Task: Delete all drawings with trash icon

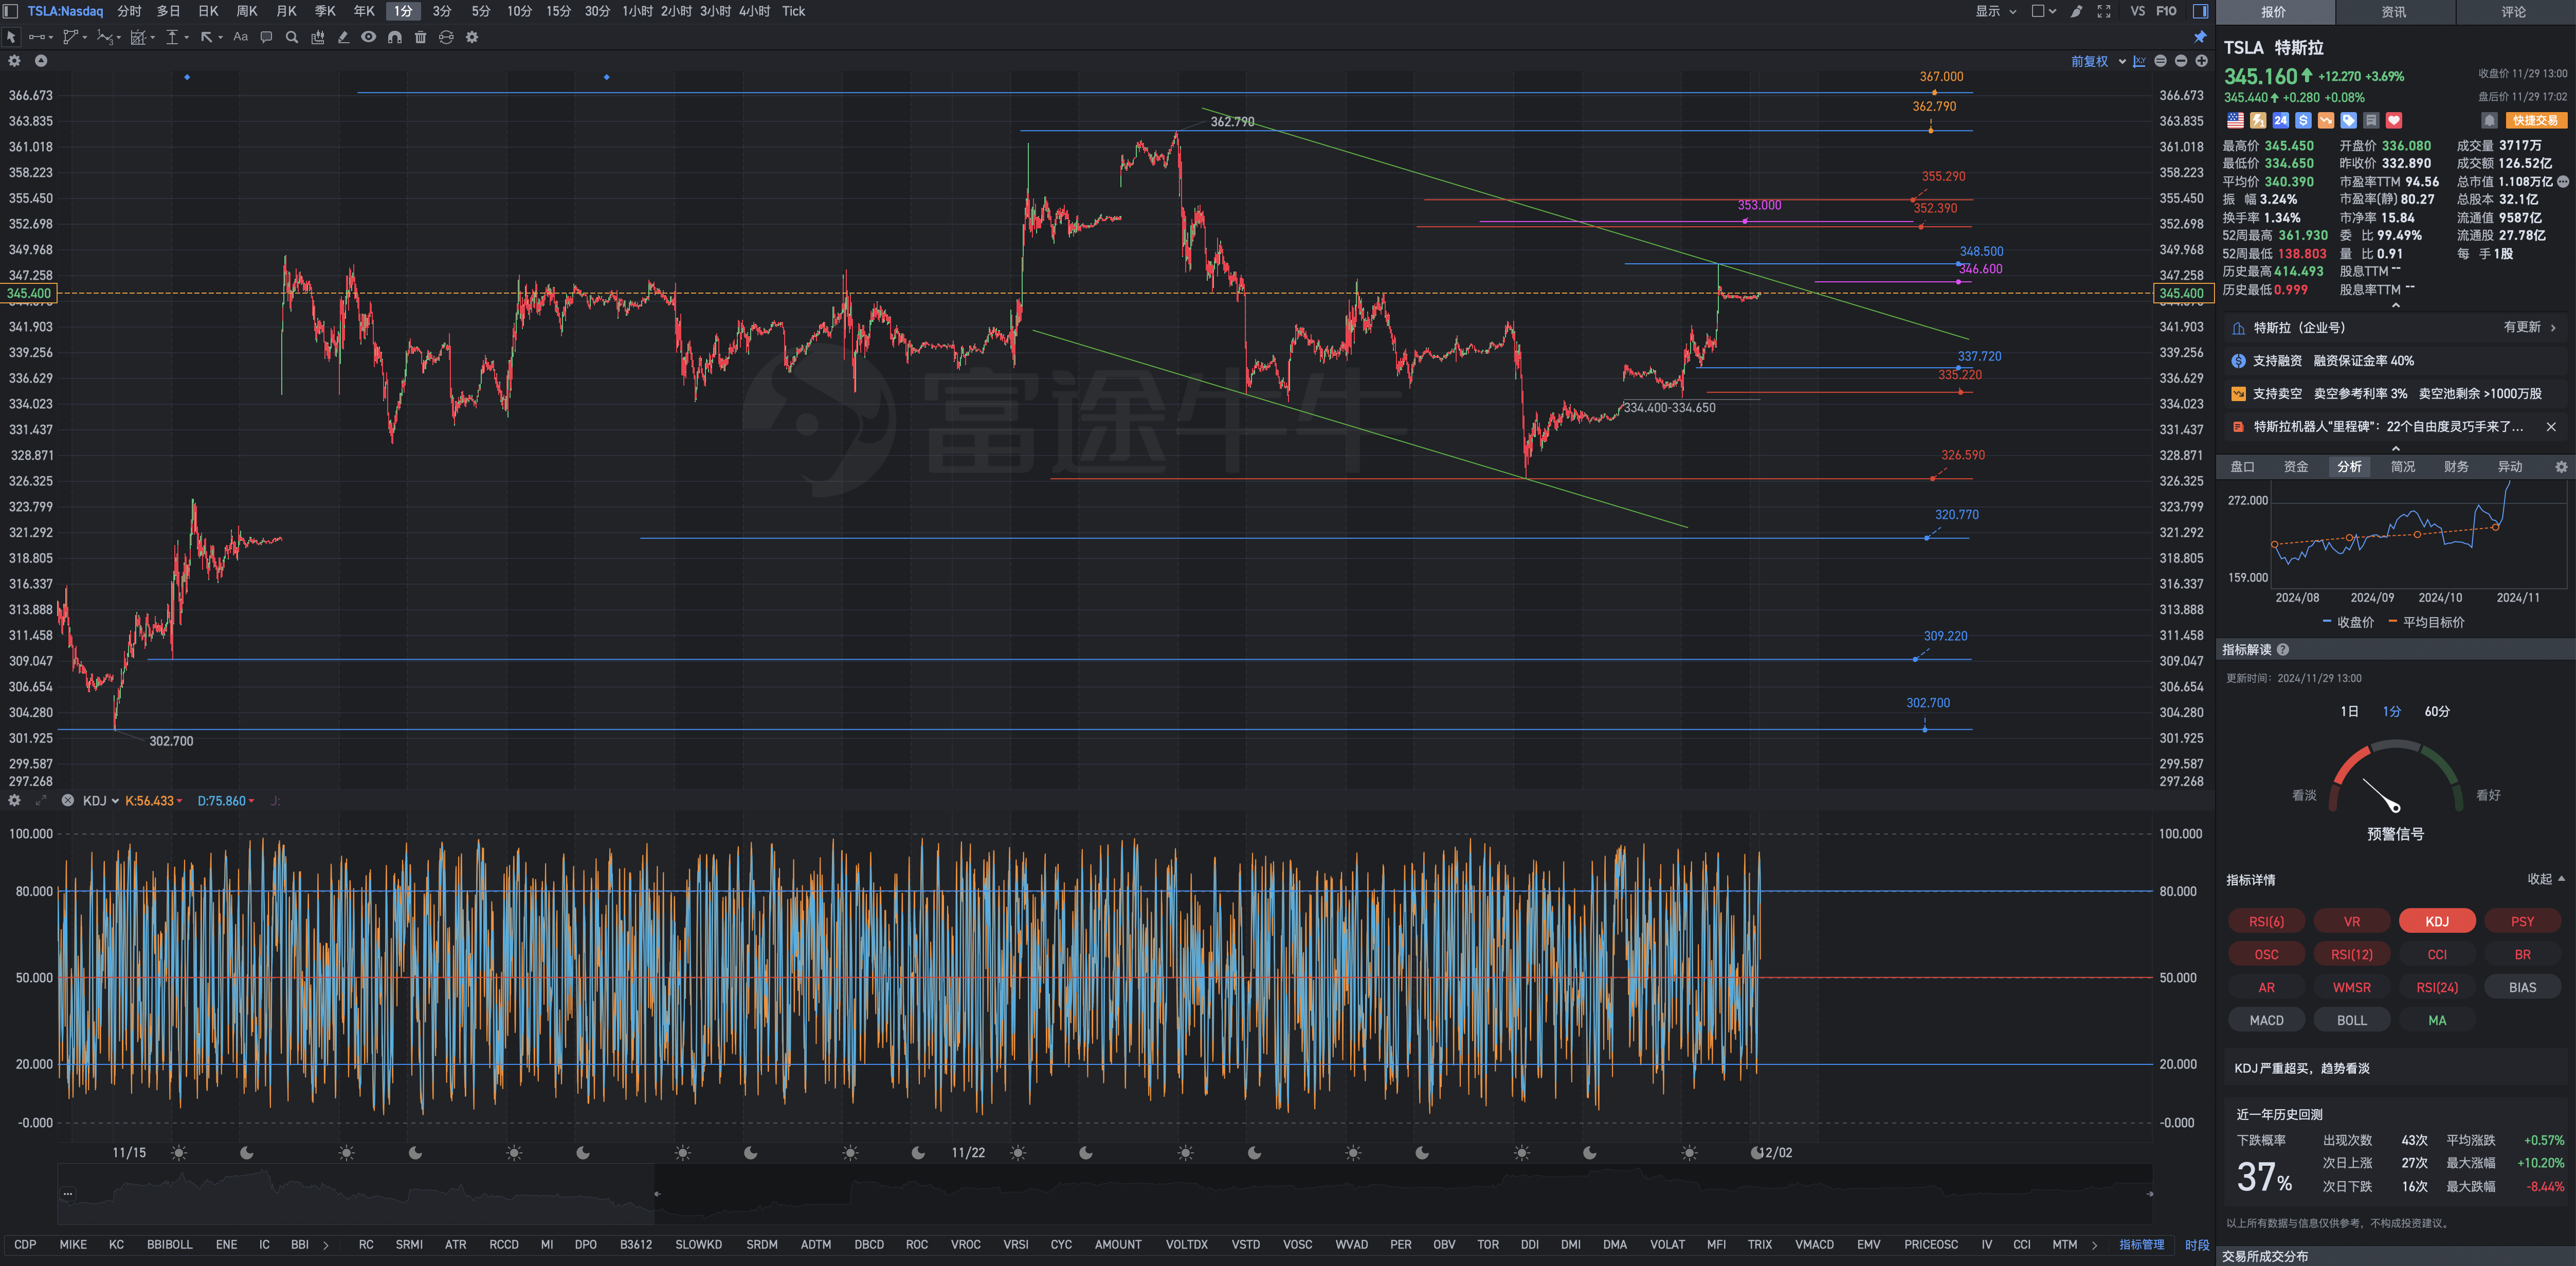Action: click(x=420, y=37)
